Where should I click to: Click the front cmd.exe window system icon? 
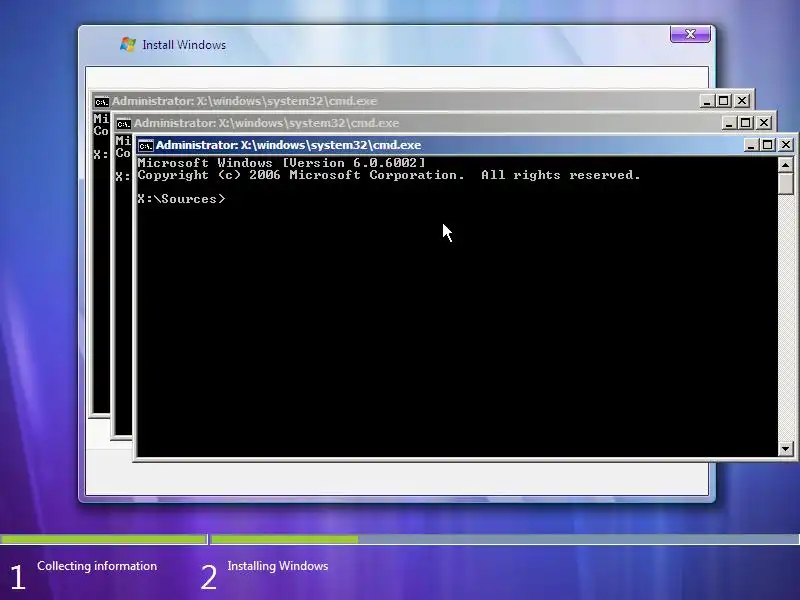145,145
